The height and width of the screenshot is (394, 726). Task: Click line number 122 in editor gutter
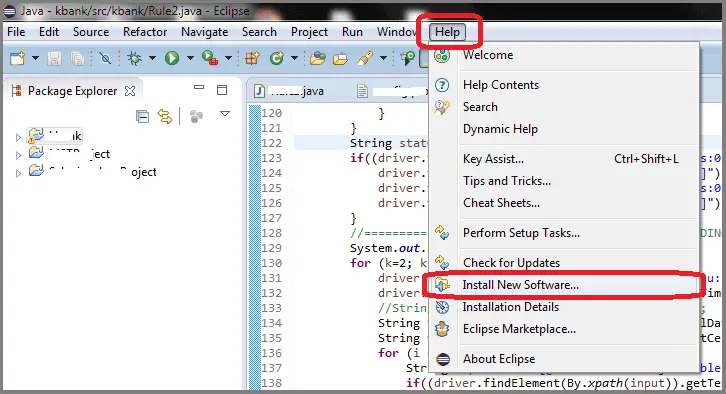(271, 143)
